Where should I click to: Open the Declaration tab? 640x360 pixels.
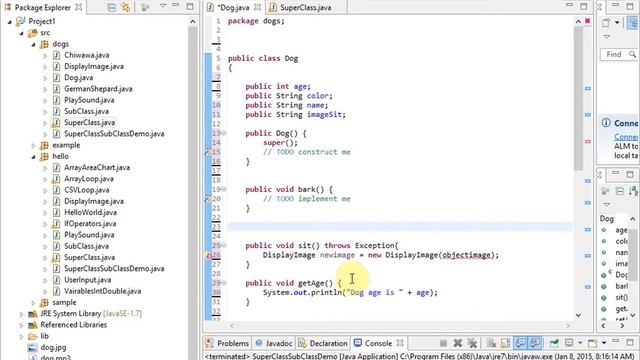pos(322,343)
